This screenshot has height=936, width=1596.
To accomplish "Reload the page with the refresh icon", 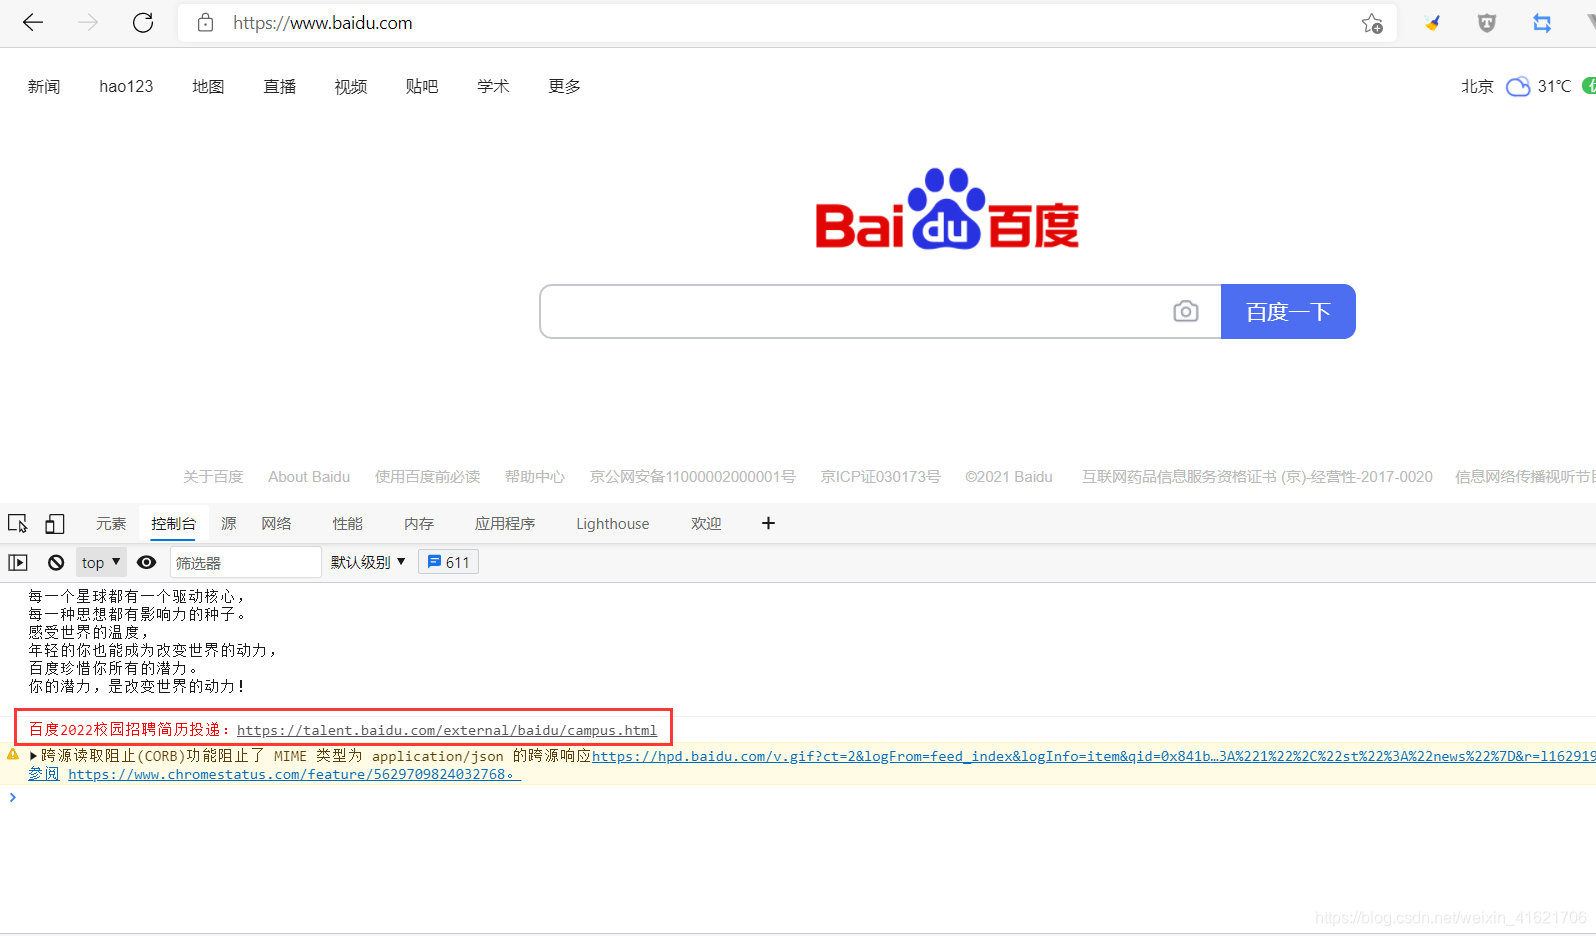I will [x=143, y=23].
